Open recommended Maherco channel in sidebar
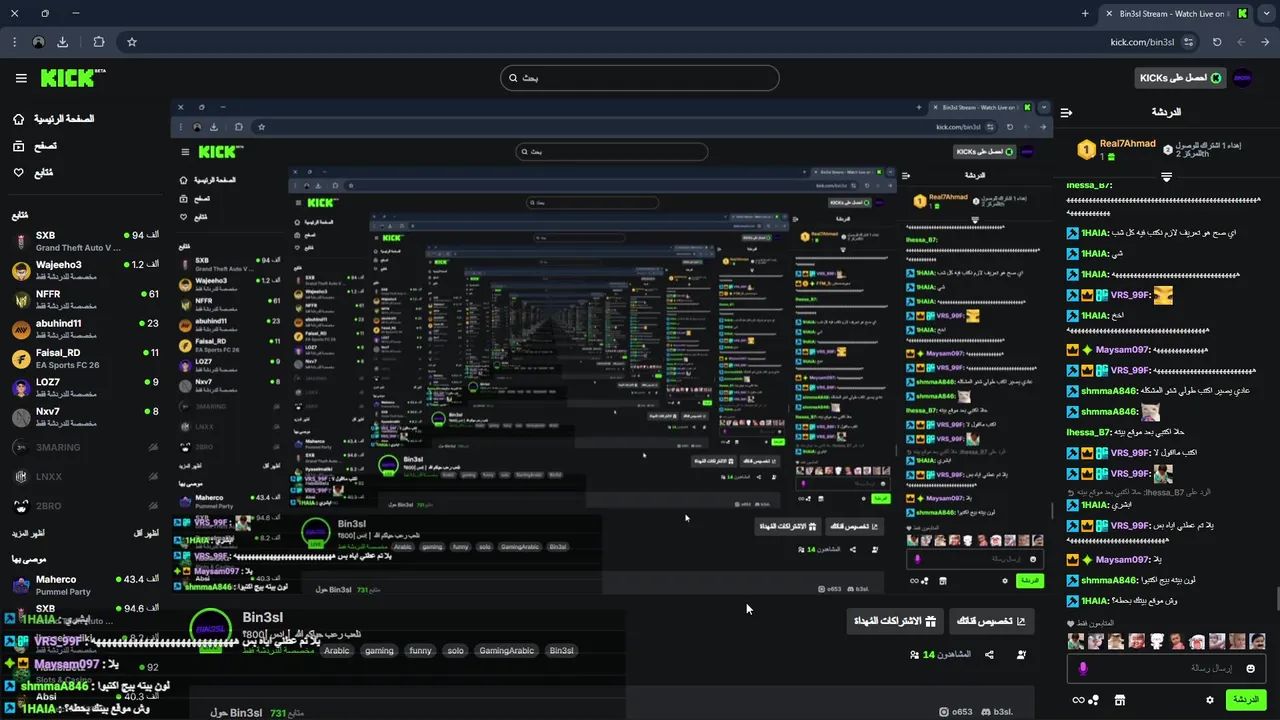 [85, 585]
